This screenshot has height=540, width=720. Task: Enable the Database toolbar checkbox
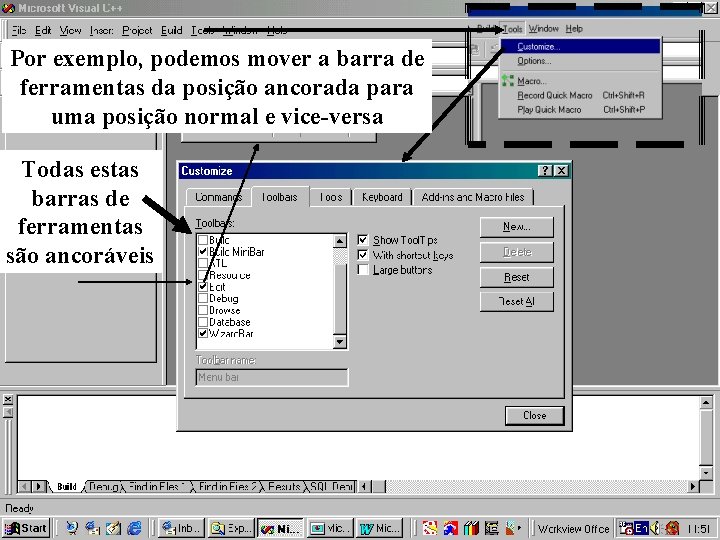point(203,322)
